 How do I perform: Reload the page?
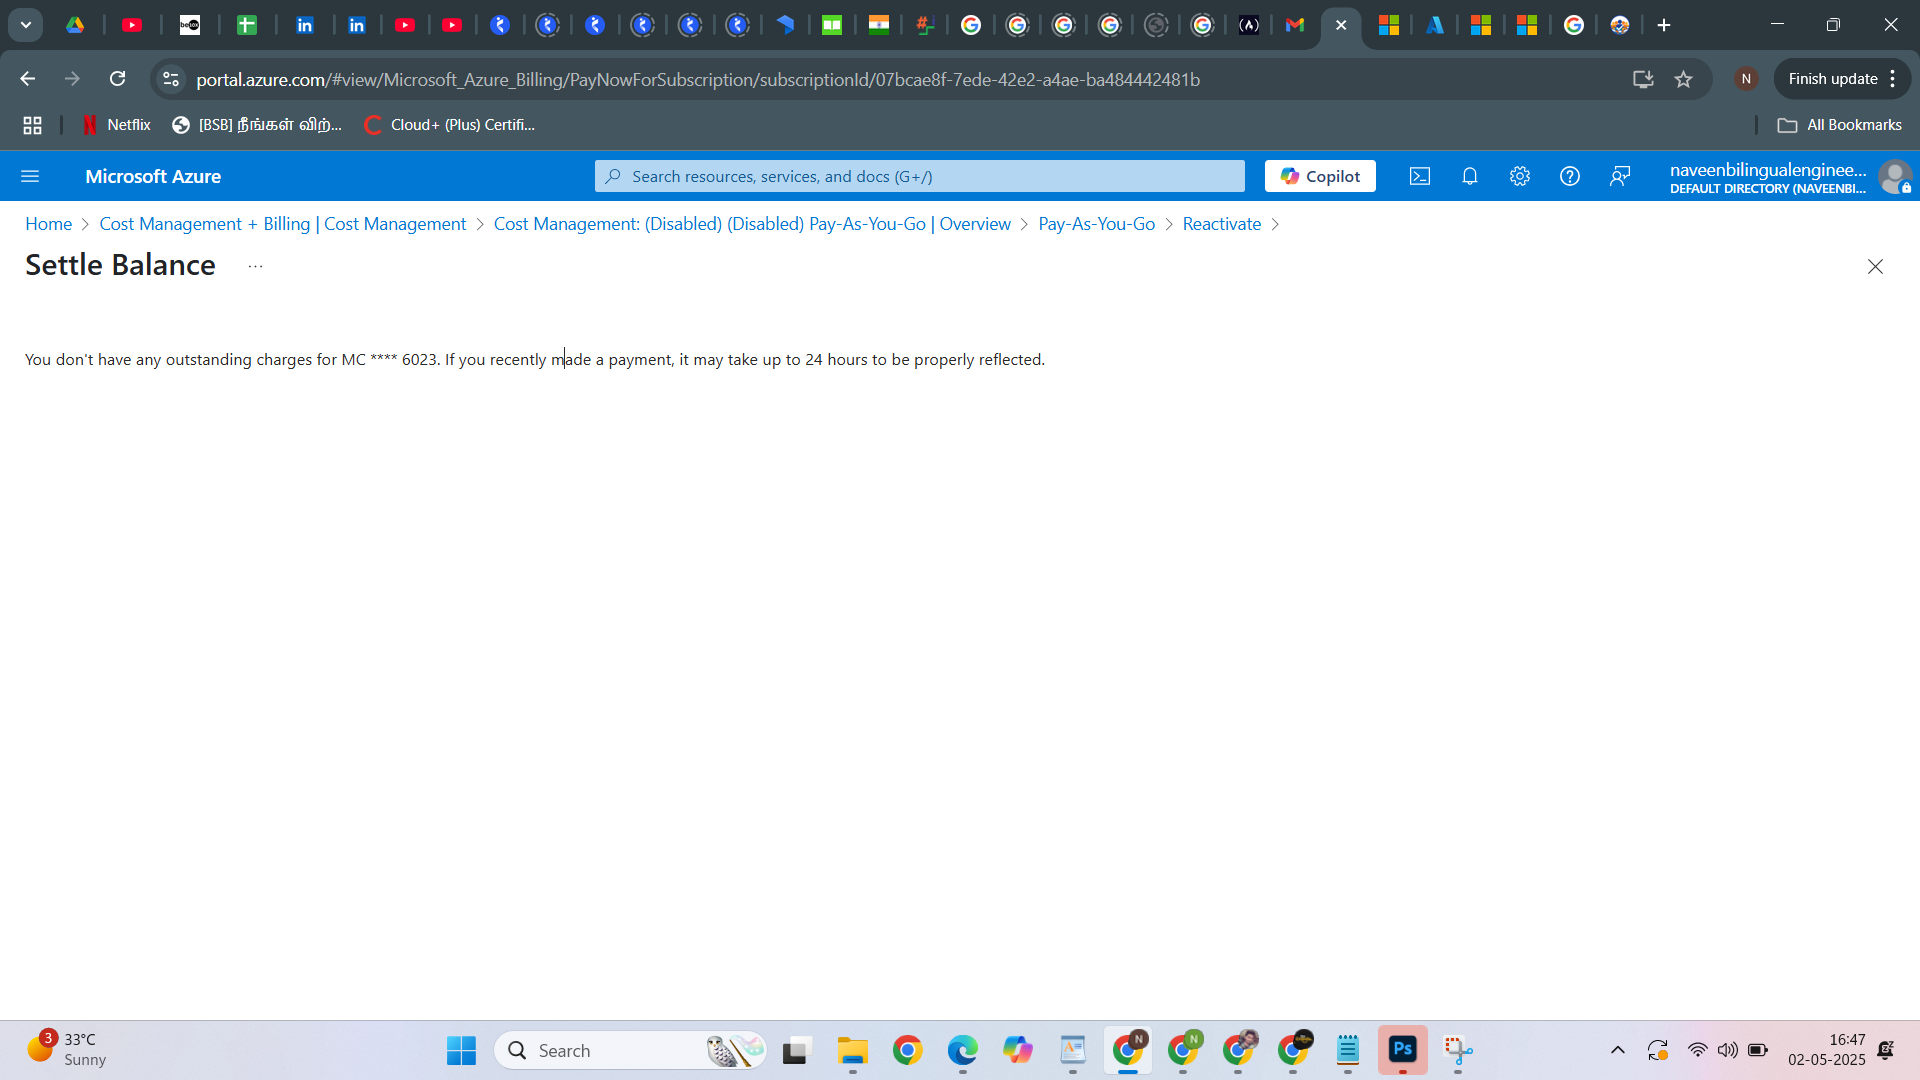click(x=118, y=79)
